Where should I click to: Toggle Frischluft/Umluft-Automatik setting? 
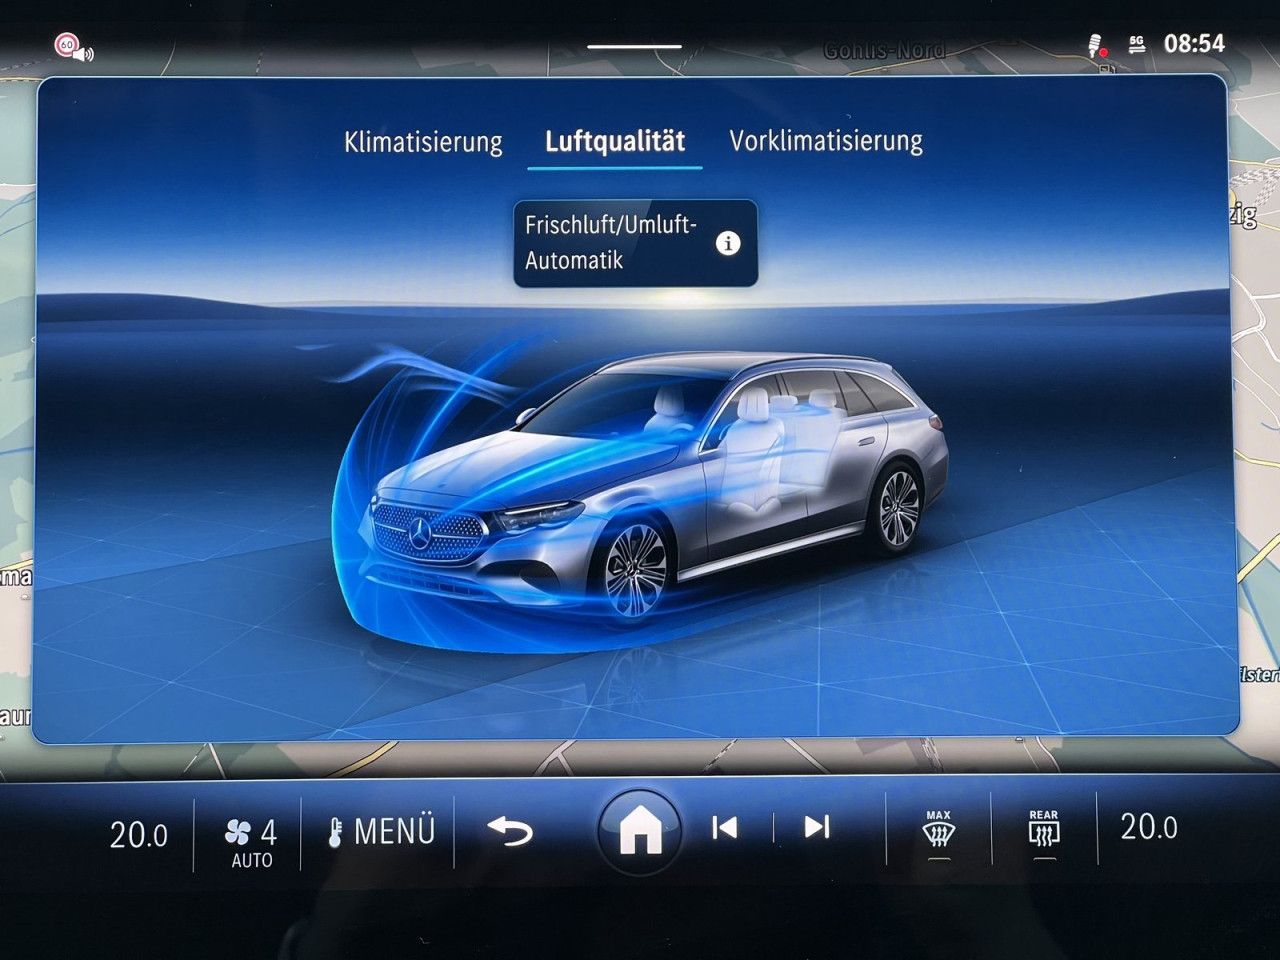(635, 243)
